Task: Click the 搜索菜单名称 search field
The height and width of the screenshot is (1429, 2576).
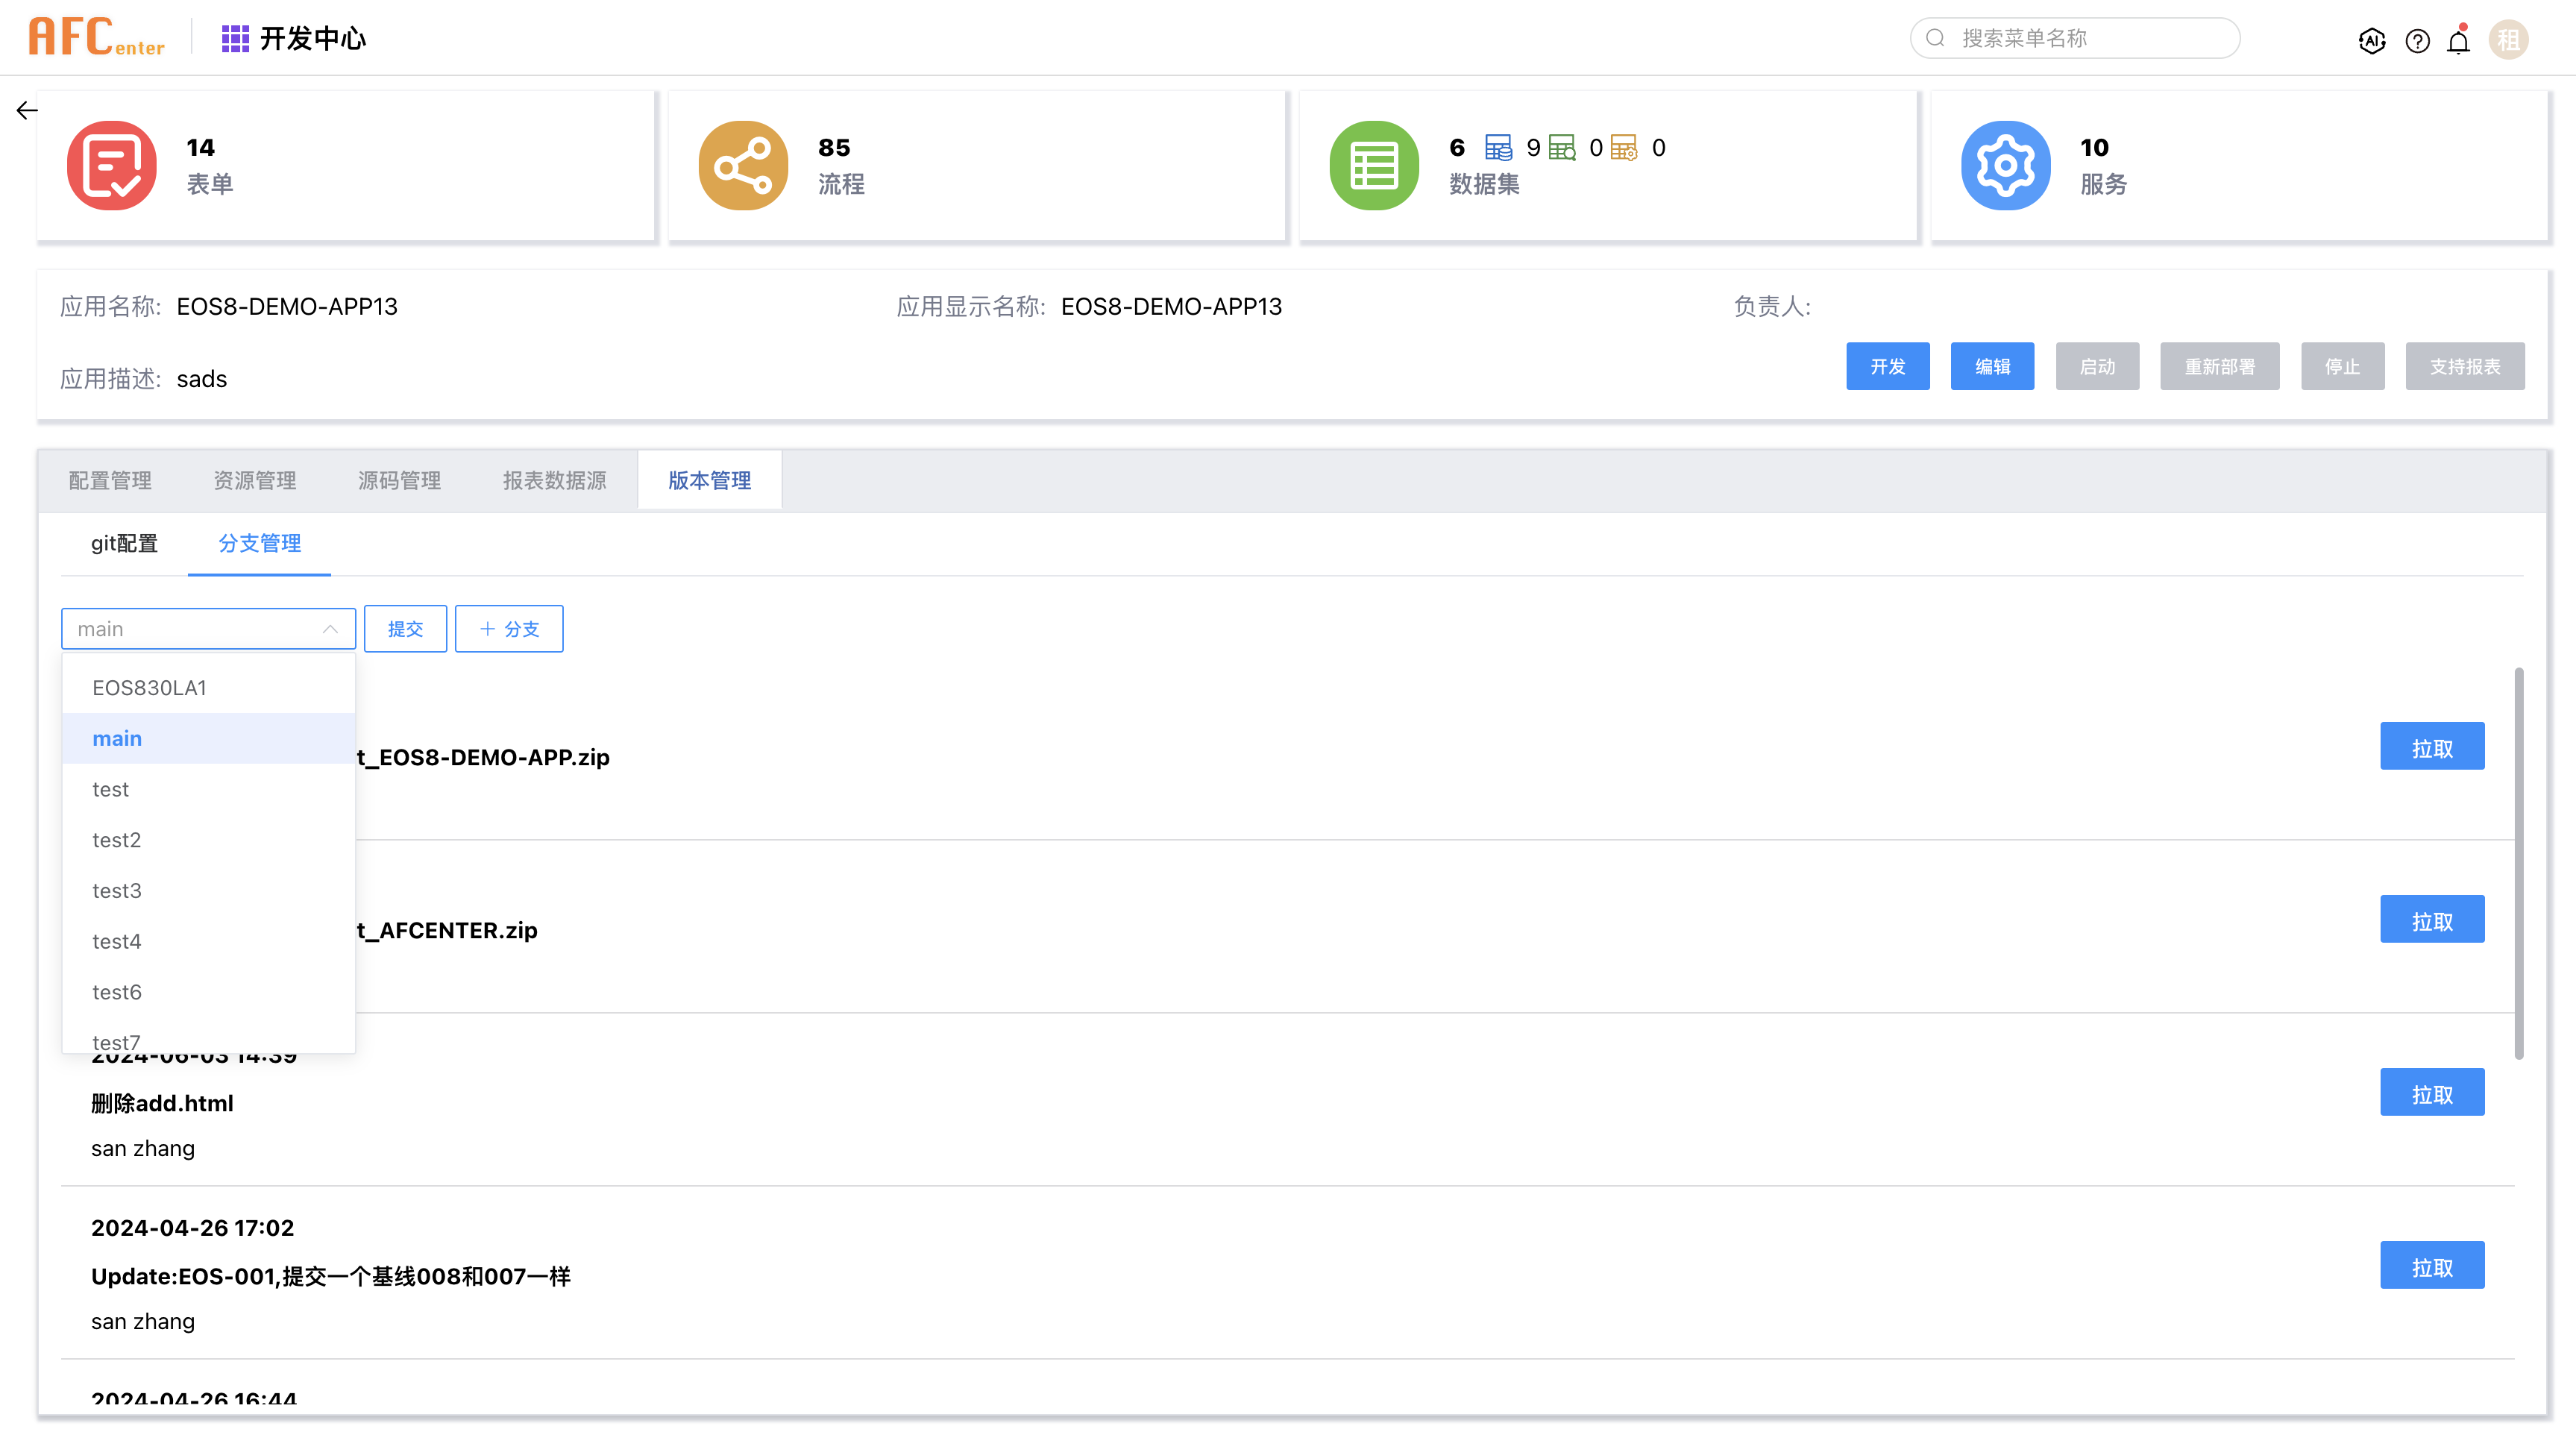Action: (2074, 37)
